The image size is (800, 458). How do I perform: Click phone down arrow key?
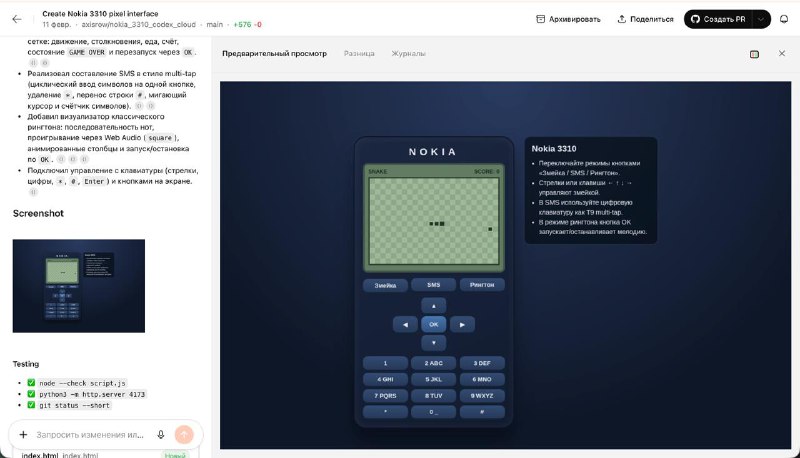click(x=434, y=343)
